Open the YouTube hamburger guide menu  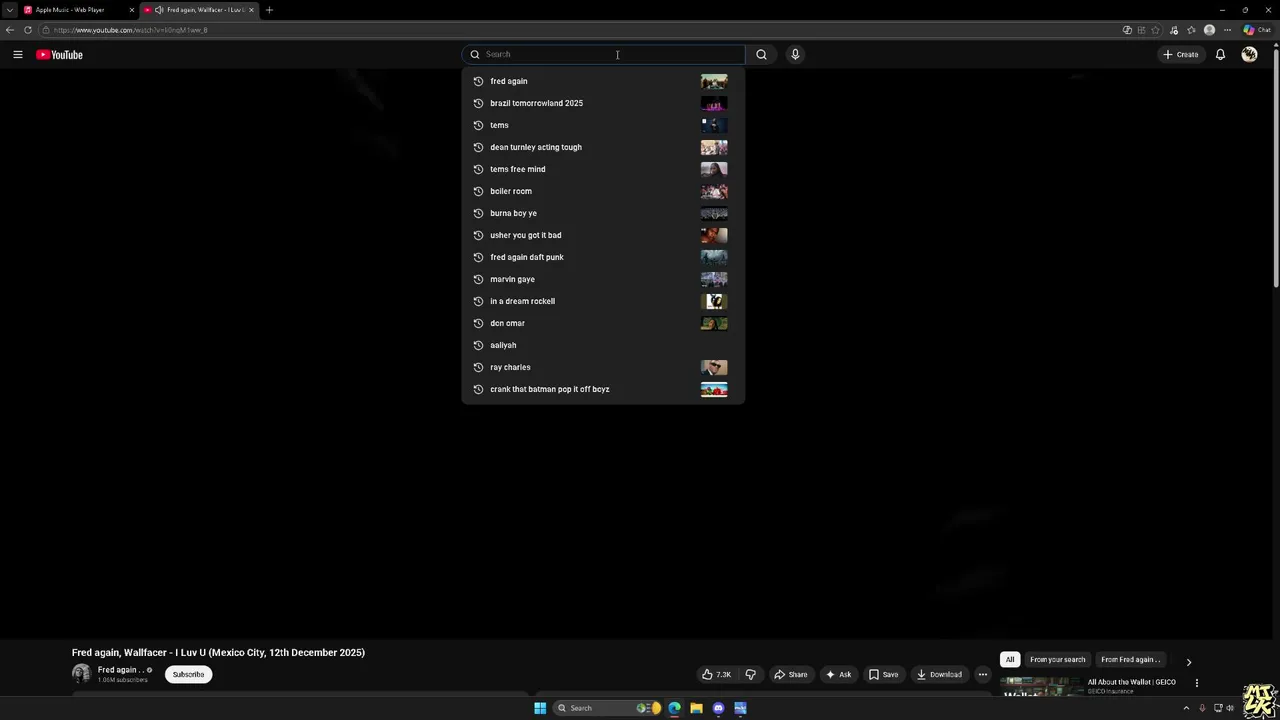point(18,55)
